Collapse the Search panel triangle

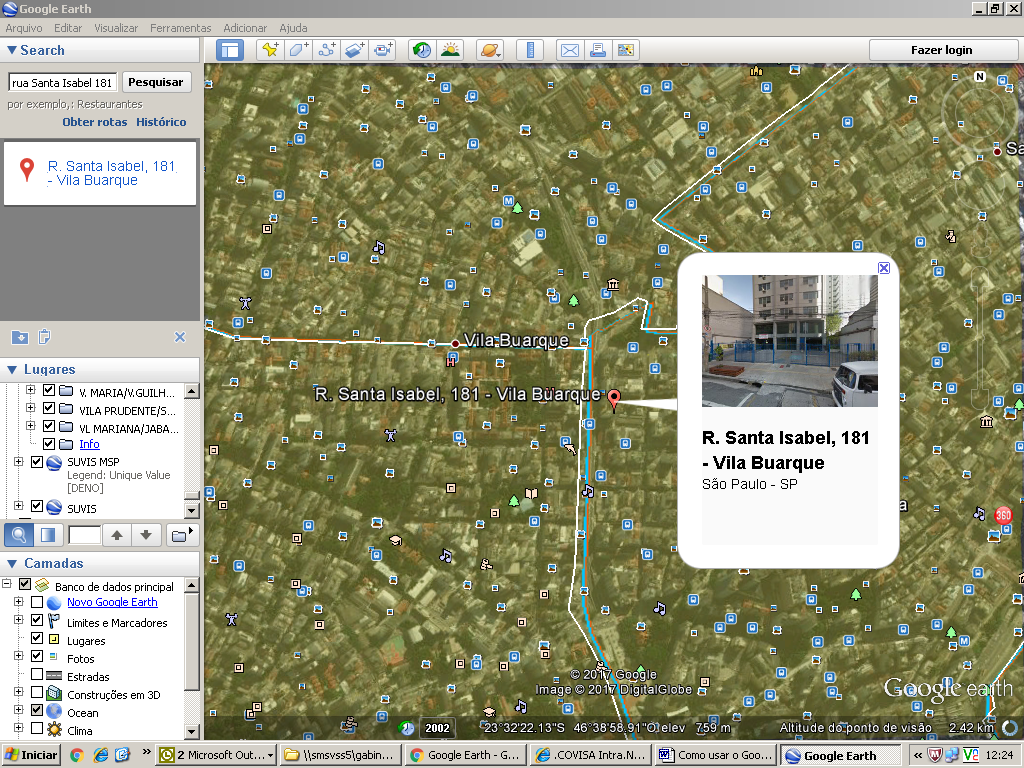click(12, 50)
